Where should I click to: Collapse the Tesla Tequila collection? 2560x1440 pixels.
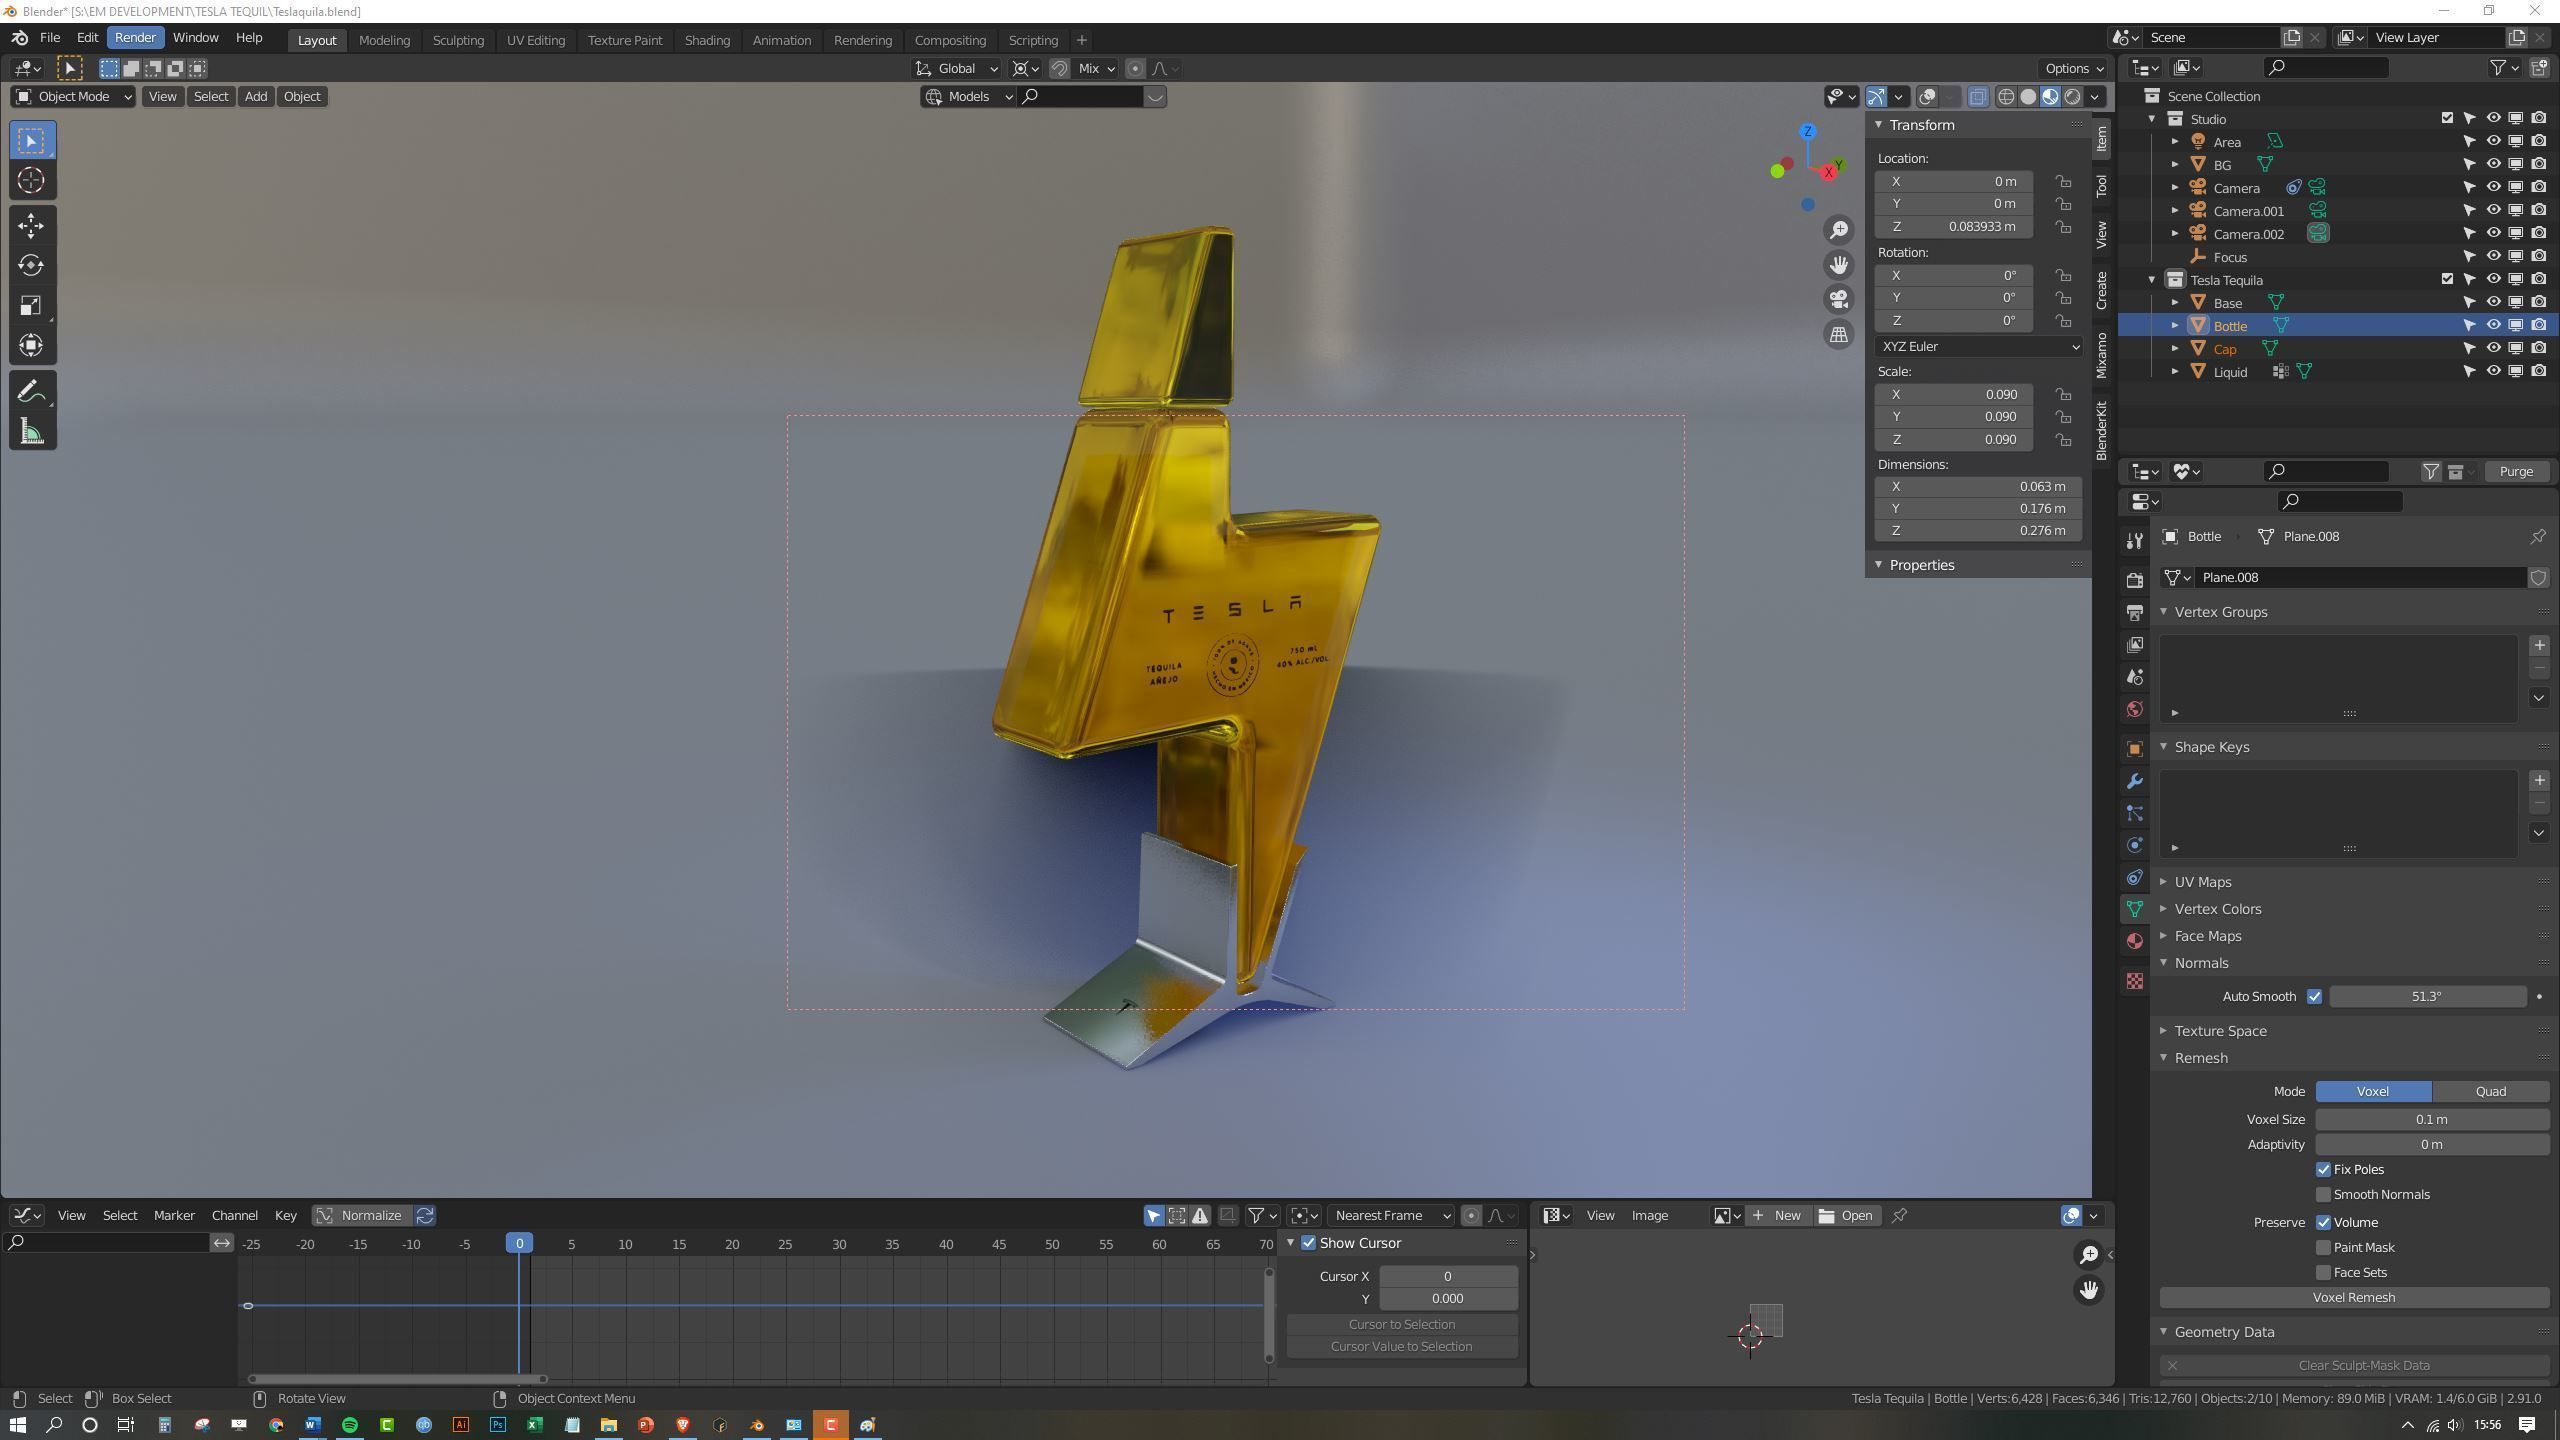pyautogui.click(x=2153, y=280)
